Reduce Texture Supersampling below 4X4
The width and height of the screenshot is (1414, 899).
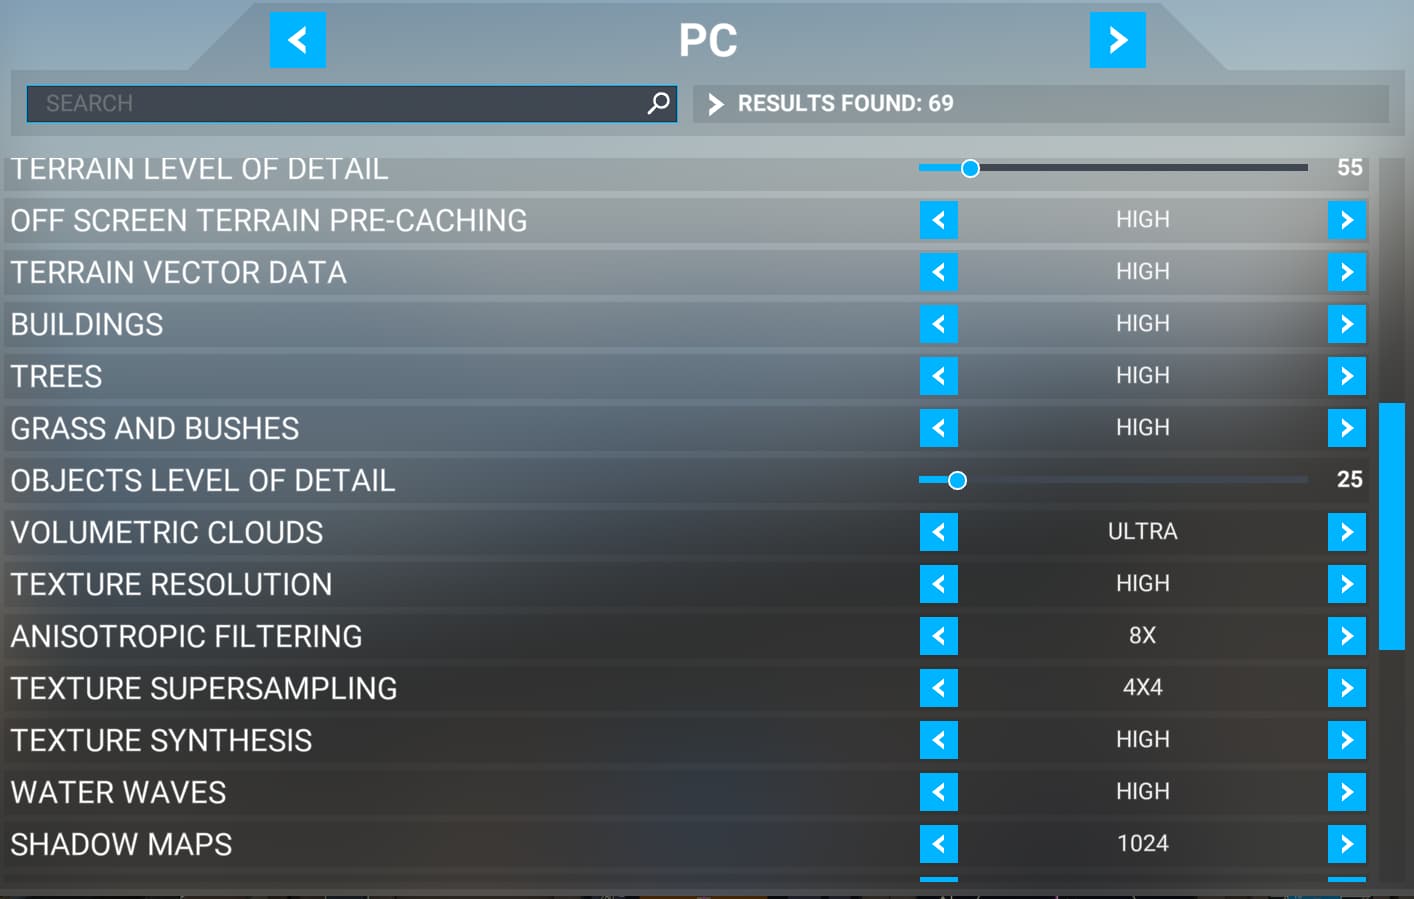point(938,688)
